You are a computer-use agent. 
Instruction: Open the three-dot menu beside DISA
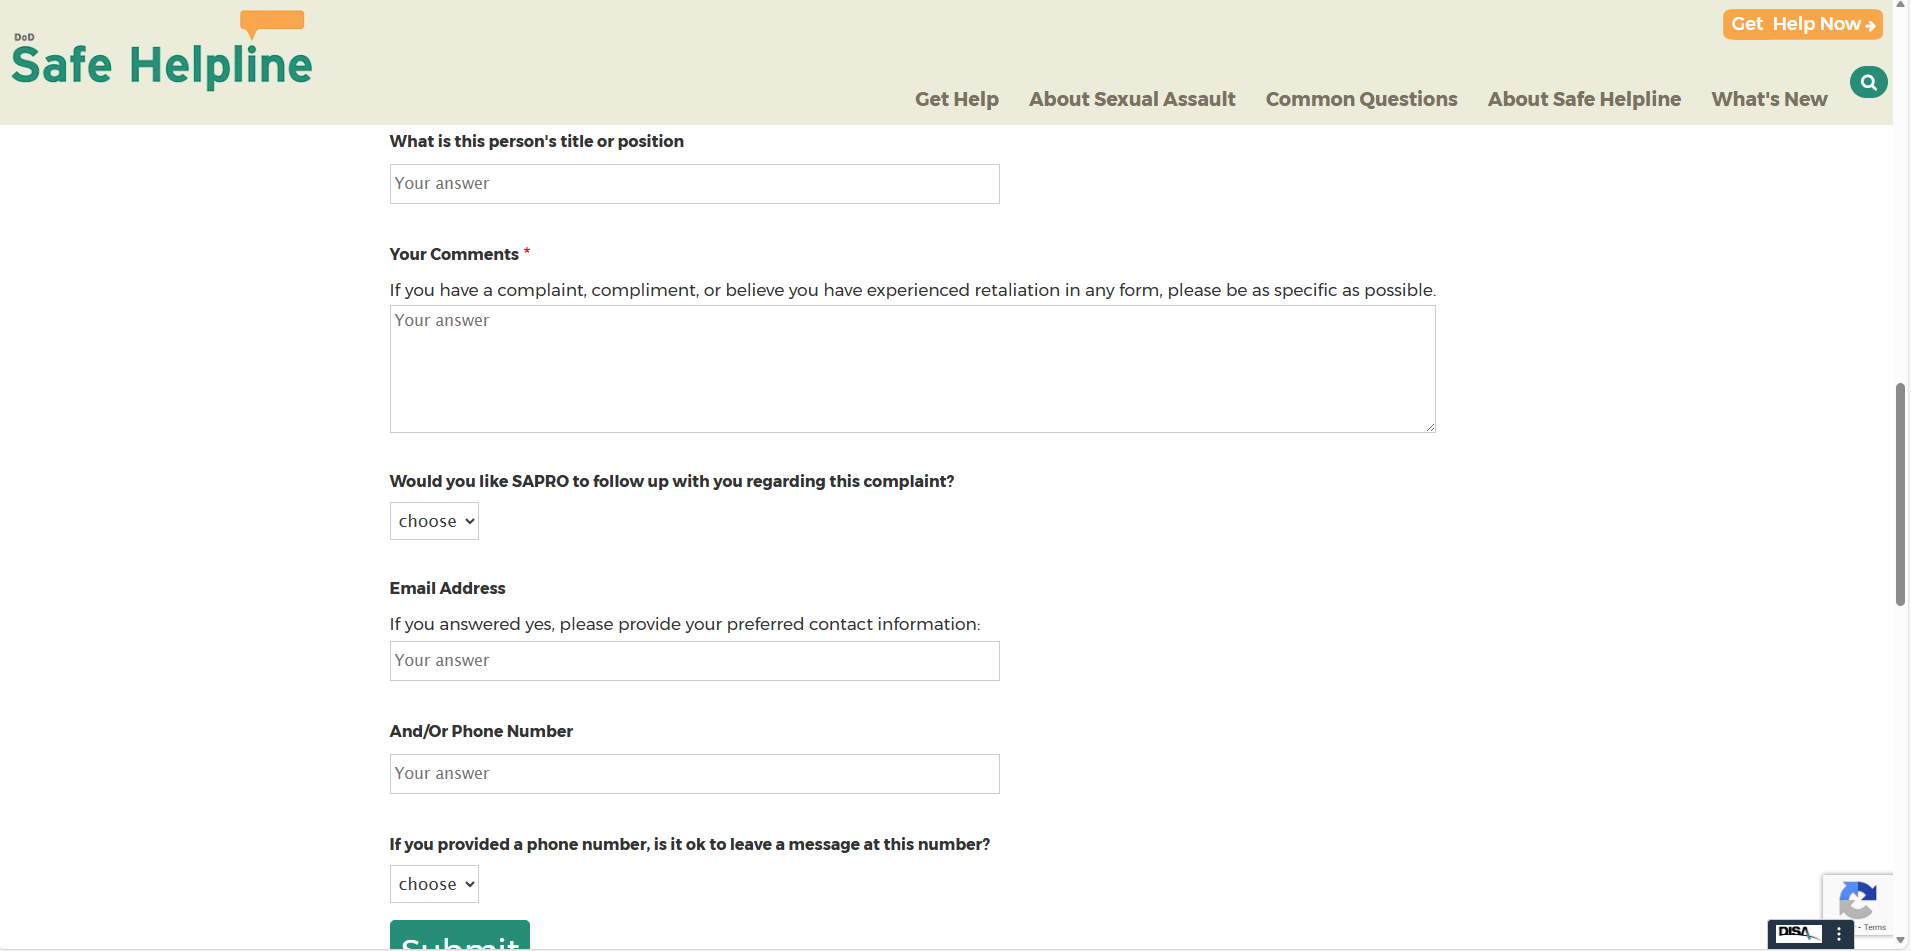[1838, 934]
